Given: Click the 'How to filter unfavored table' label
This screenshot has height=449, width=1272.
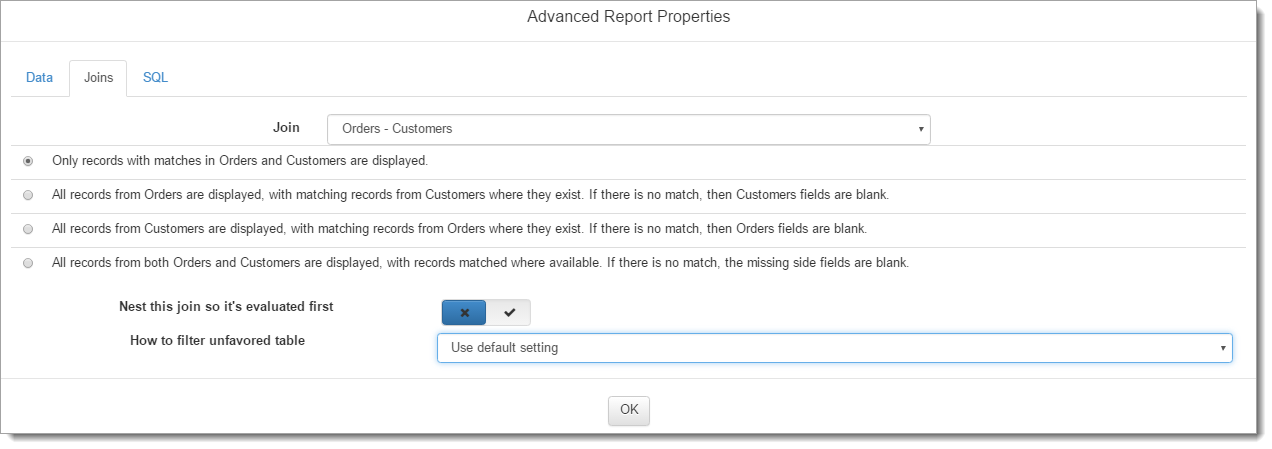Looking at the screenshot, I should (x=217, y=340).
